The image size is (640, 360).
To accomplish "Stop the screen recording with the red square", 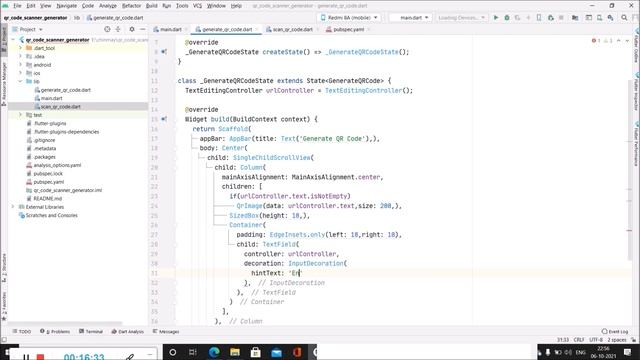I will click(40, 358).
